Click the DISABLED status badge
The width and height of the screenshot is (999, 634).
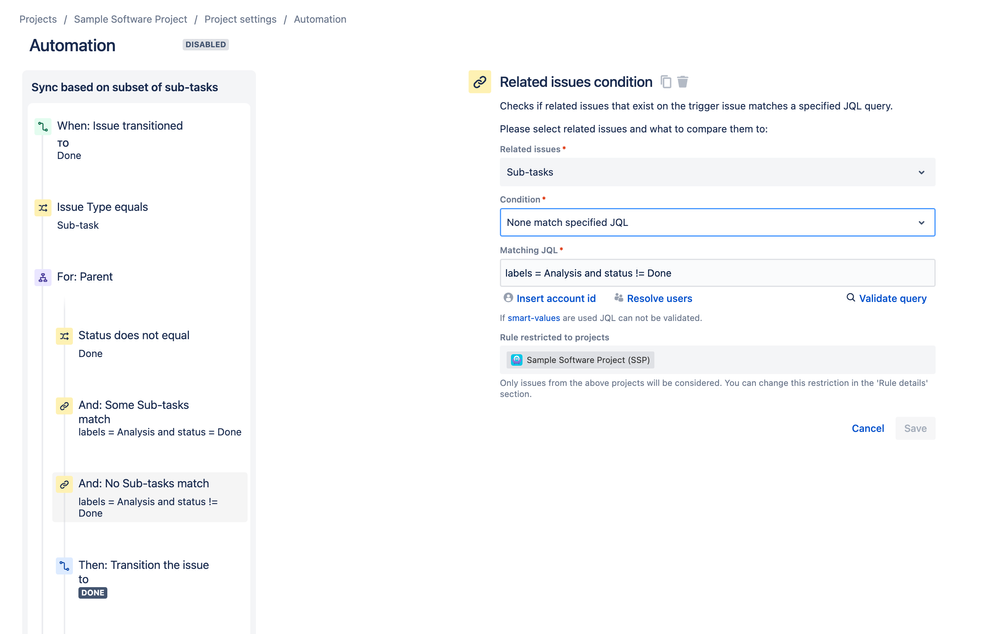pyautogui.click(x=206, y=45)
